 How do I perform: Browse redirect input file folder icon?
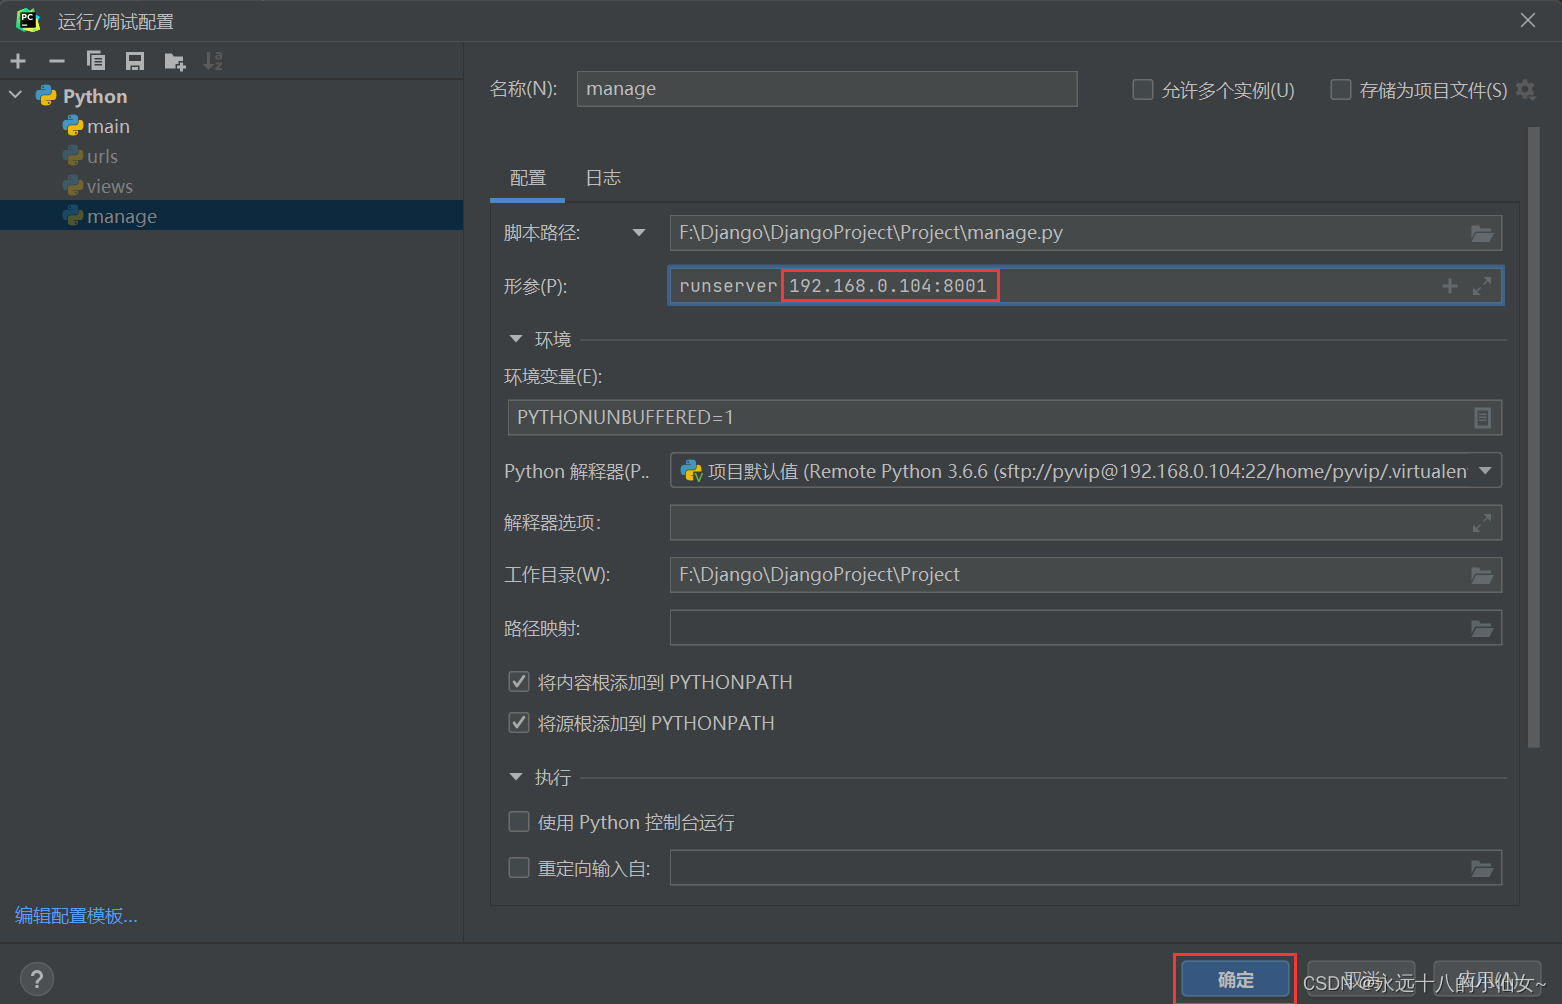click(x=1482, y=868)
